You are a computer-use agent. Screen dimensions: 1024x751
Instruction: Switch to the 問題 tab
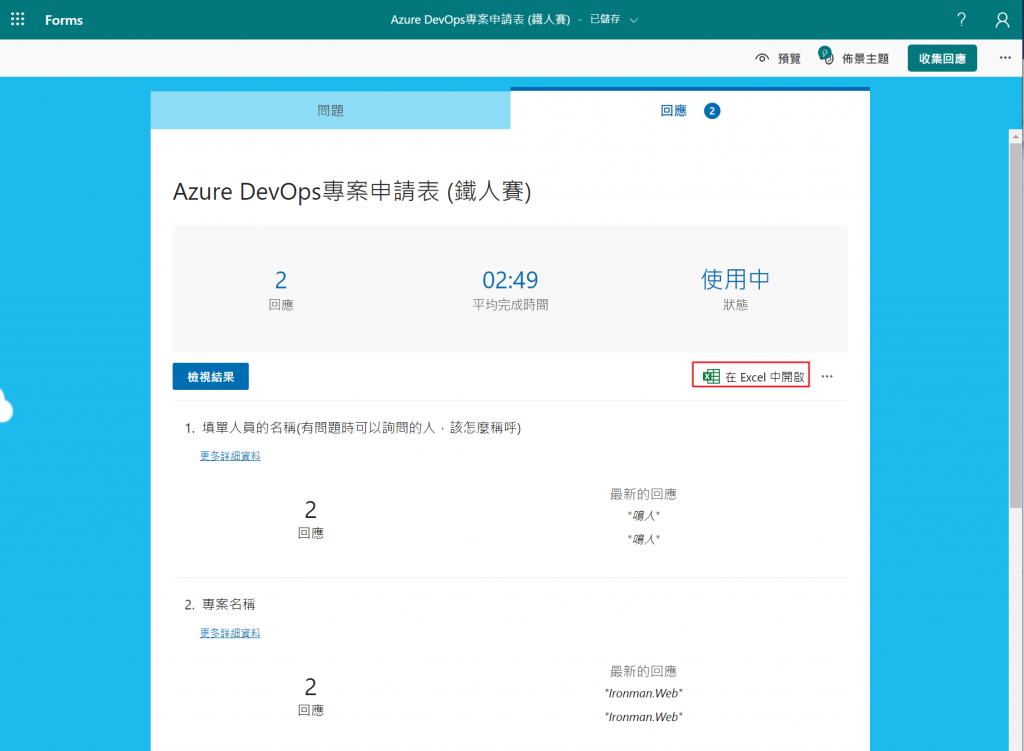[x=330, y=110]
